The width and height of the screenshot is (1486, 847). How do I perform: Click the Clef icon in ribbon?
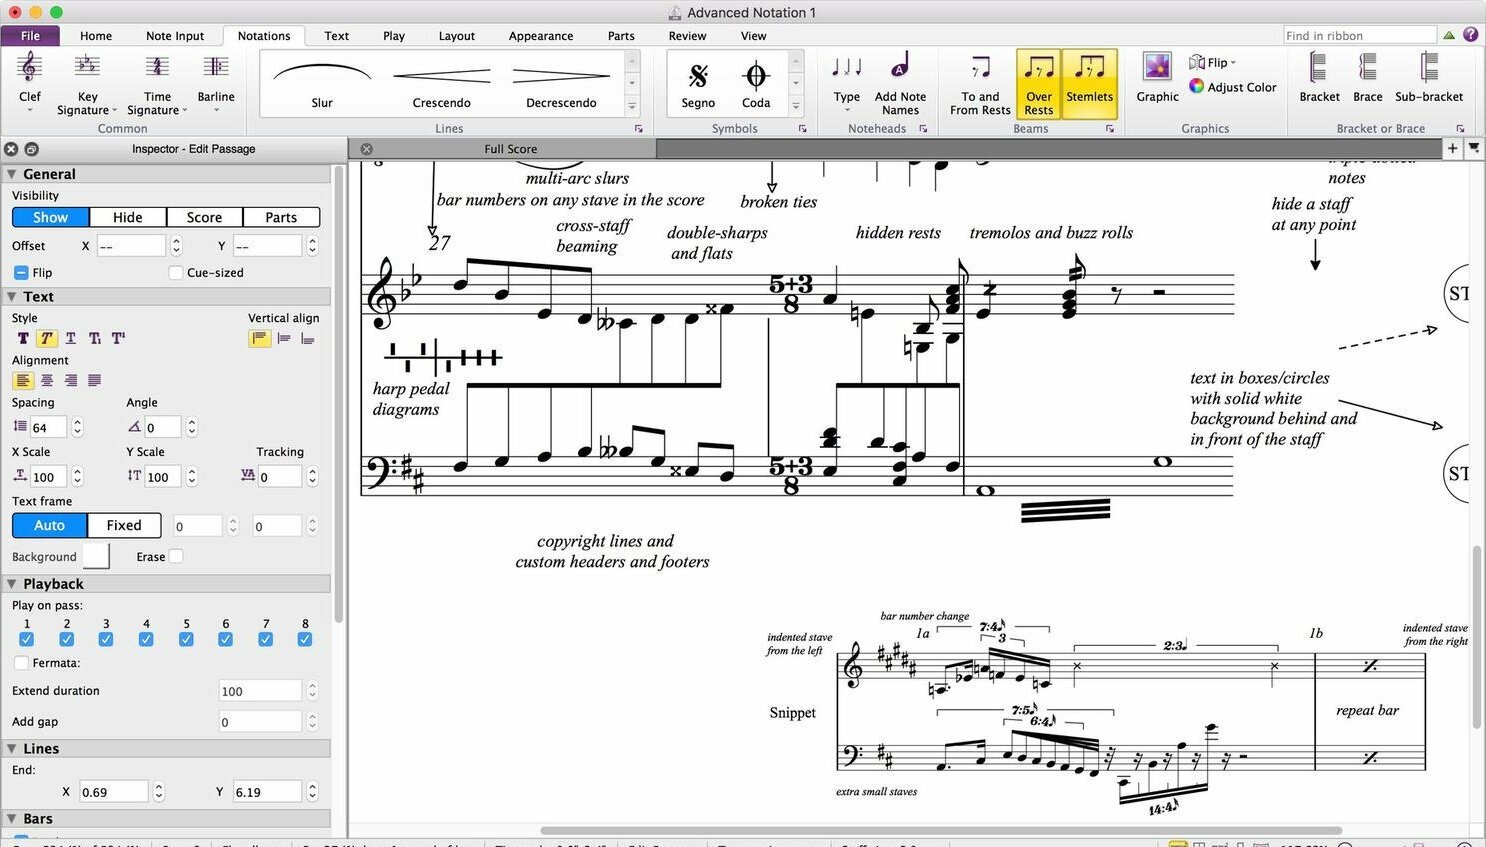click(30, 68)
